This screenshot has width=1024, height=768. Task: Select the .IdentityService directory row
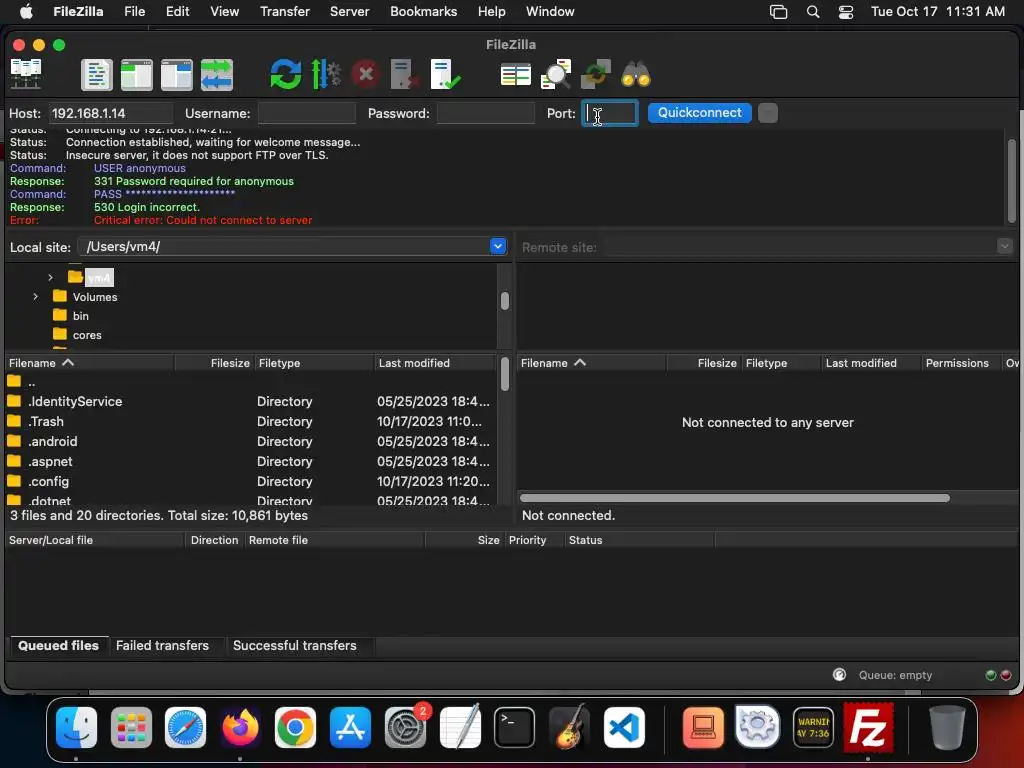click(x=250, y=402)
